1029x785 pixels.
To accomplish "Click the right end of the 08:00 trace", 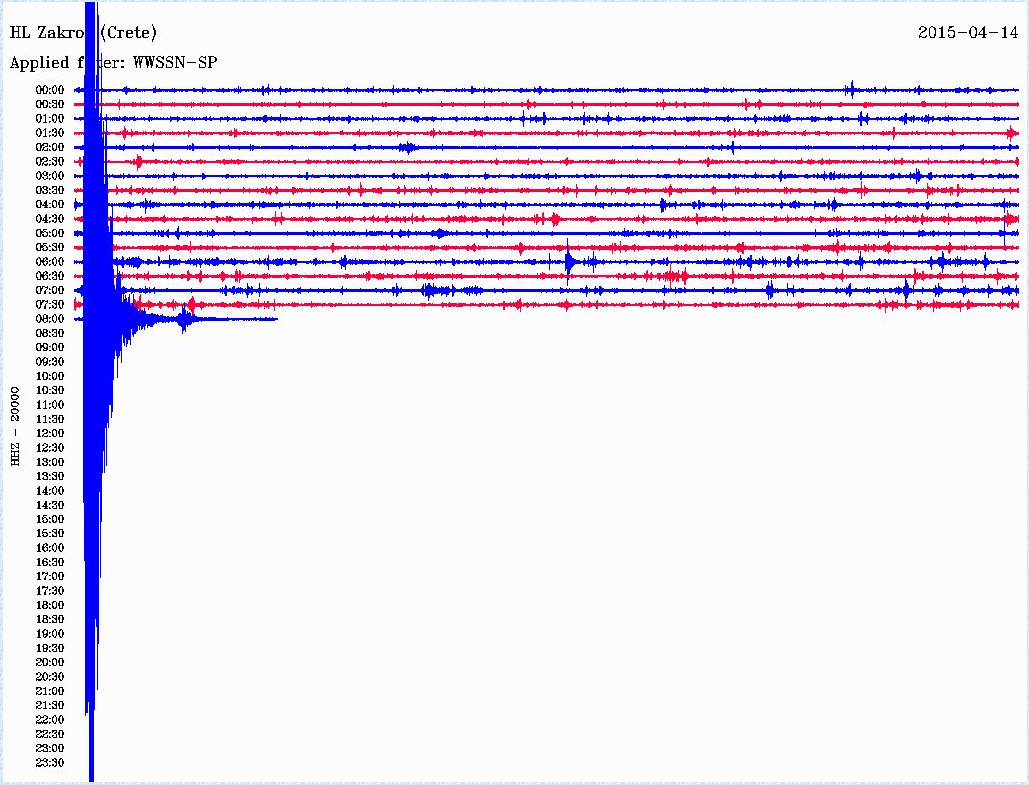I will tap(275, 319).
